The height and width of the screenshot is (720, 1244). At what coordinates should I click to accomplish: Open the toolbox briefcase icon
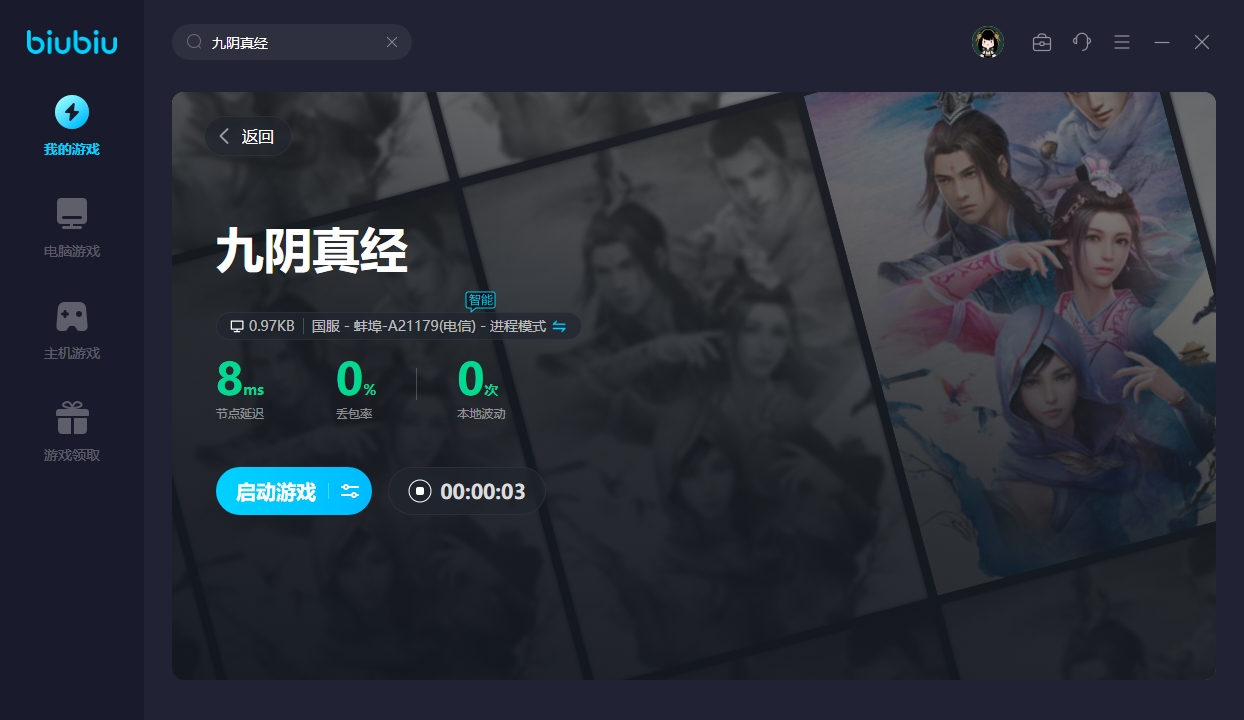pos(1042,42)
